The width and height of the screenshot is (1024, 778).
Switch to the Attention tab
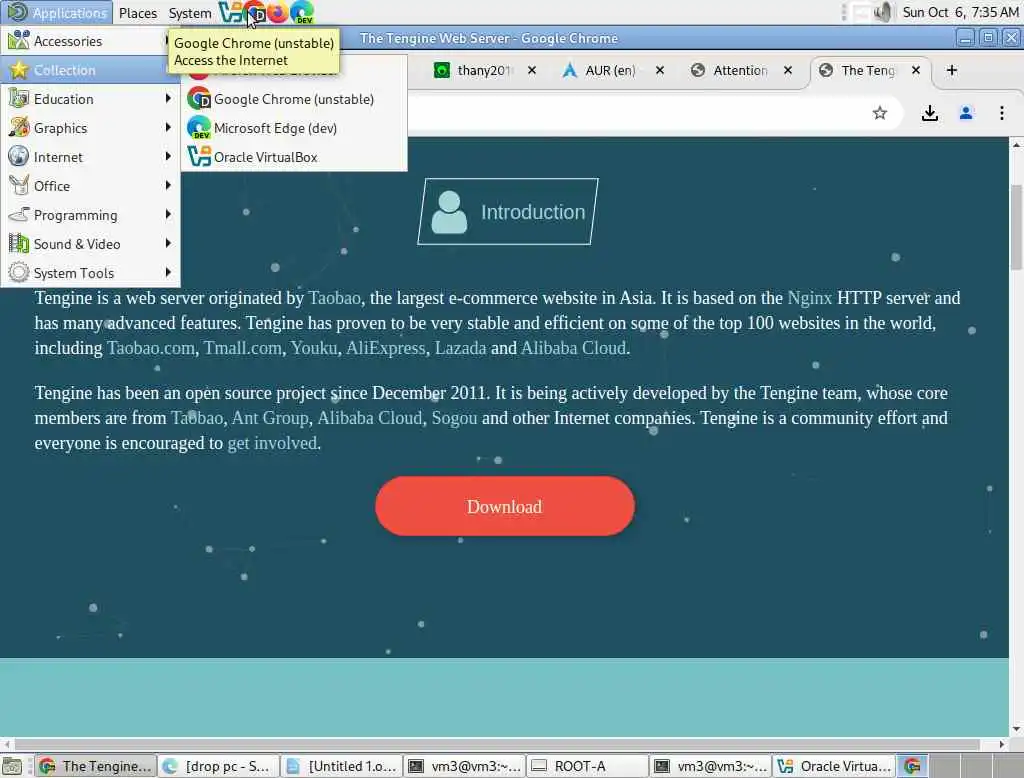tap(740, 70)
